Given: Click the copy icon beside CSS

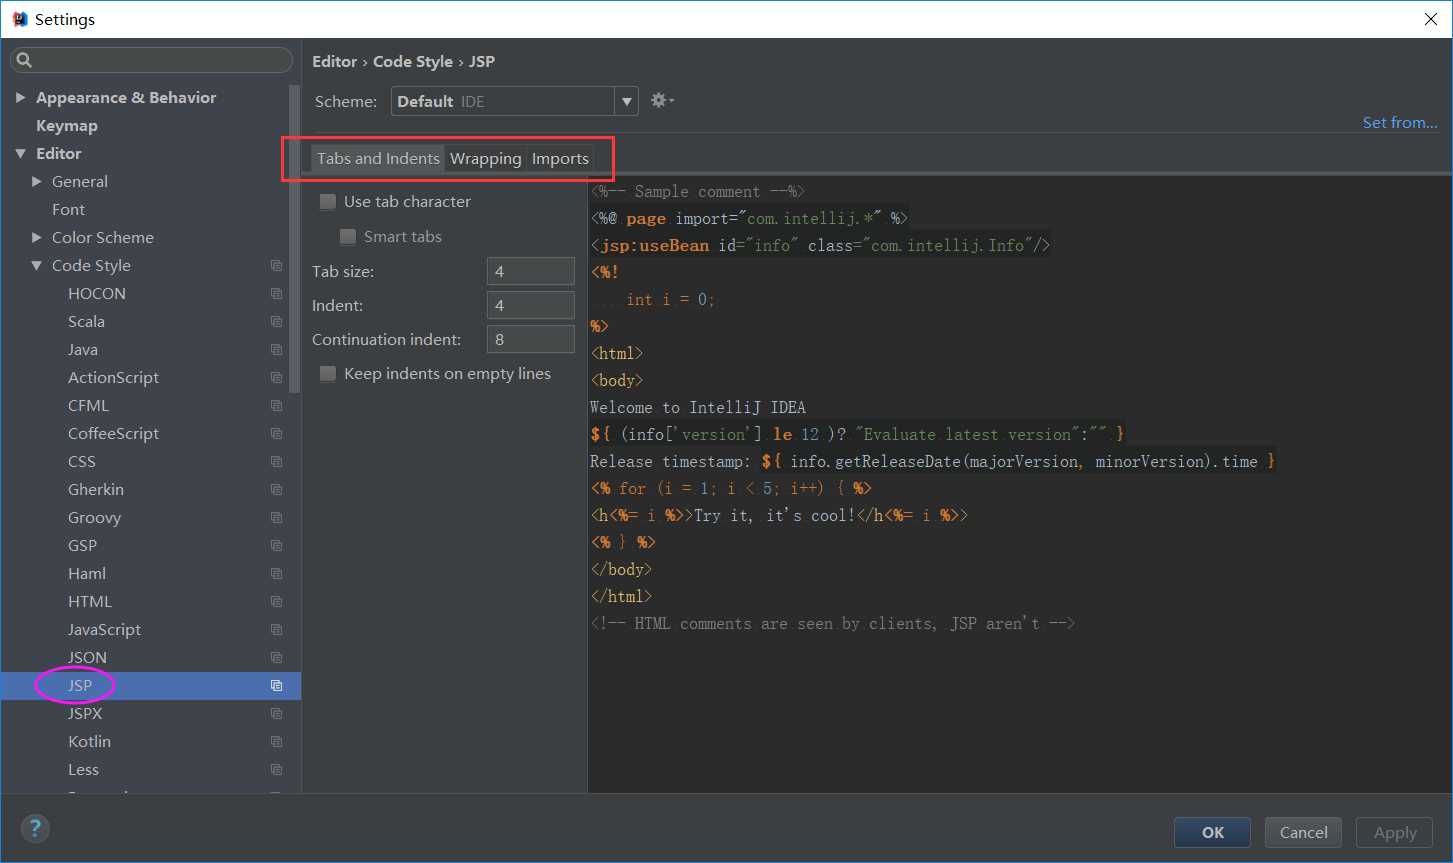Looking at the screenshot, I should click(277, 462).
